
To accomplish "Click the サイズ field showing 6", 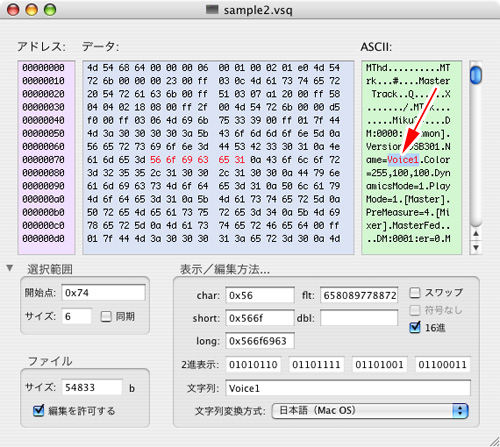I will [76, 316].
